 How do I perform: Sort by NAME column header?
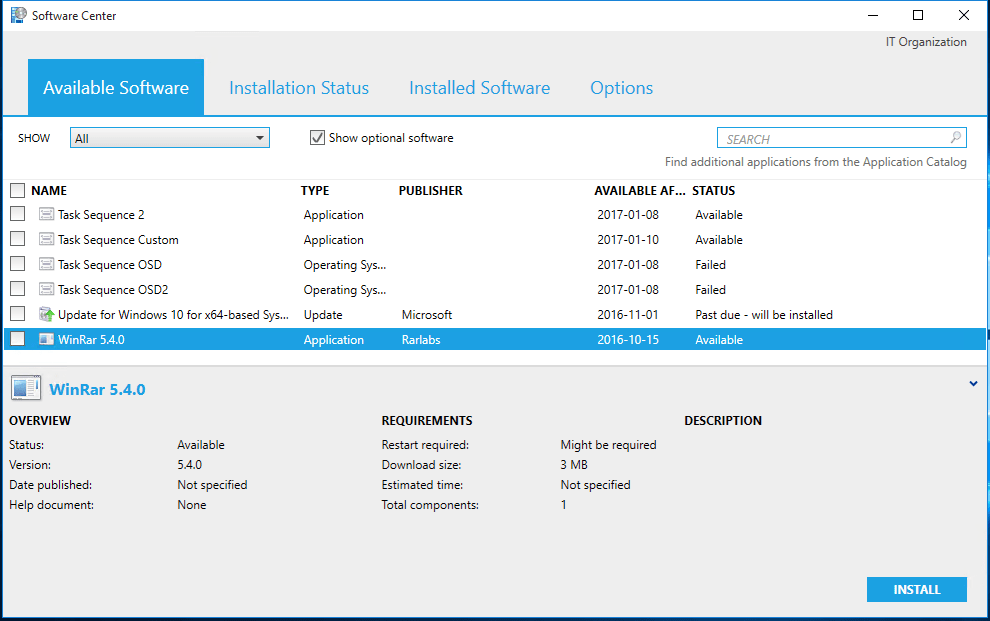pyautogui.click(x=49, y=191)
